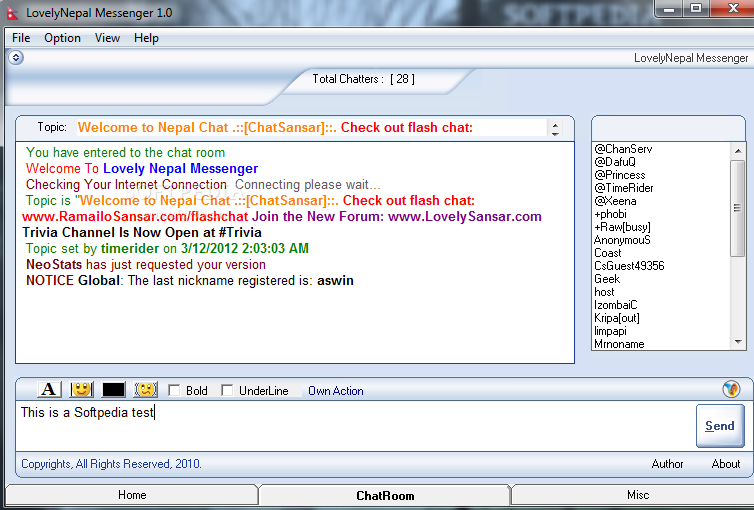Image resolution: width=754 pixels, height=510 pixels.
Task: Enable the Bold checkbox
Action: click(x=174, y=390)
